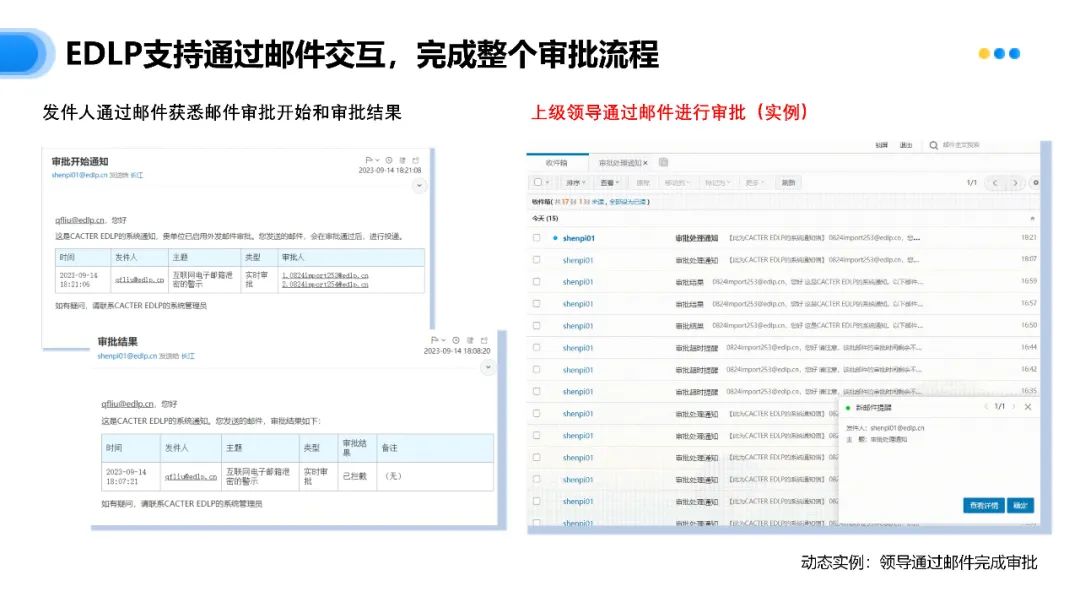Check the select-all checkbox above the mail list
Image resolution: width=1080 pixels, height=608 pixels.
537,183
